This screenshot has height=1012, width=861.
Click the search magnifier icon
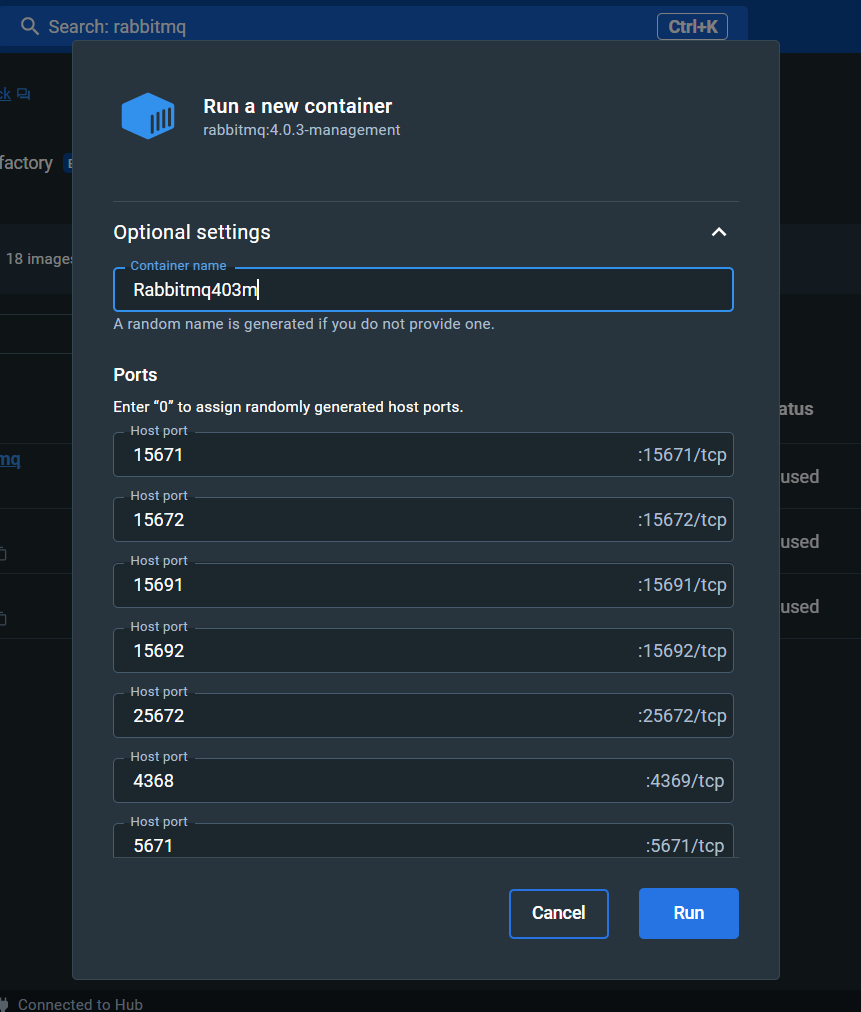(30, 26)
